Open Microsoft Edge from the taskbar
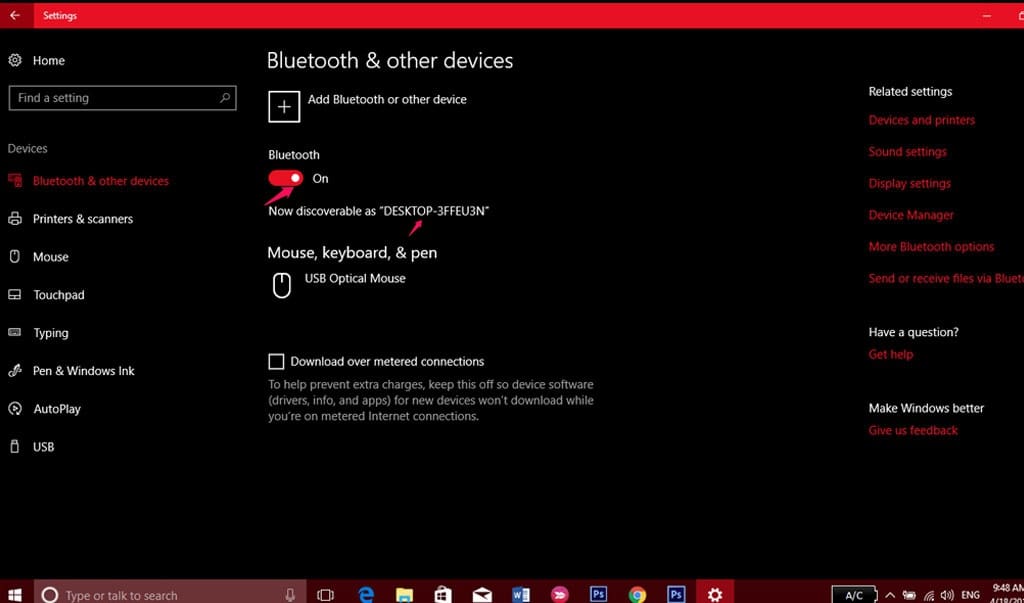This screenshot has width=1024, height=603. click(x=365, y=594)
